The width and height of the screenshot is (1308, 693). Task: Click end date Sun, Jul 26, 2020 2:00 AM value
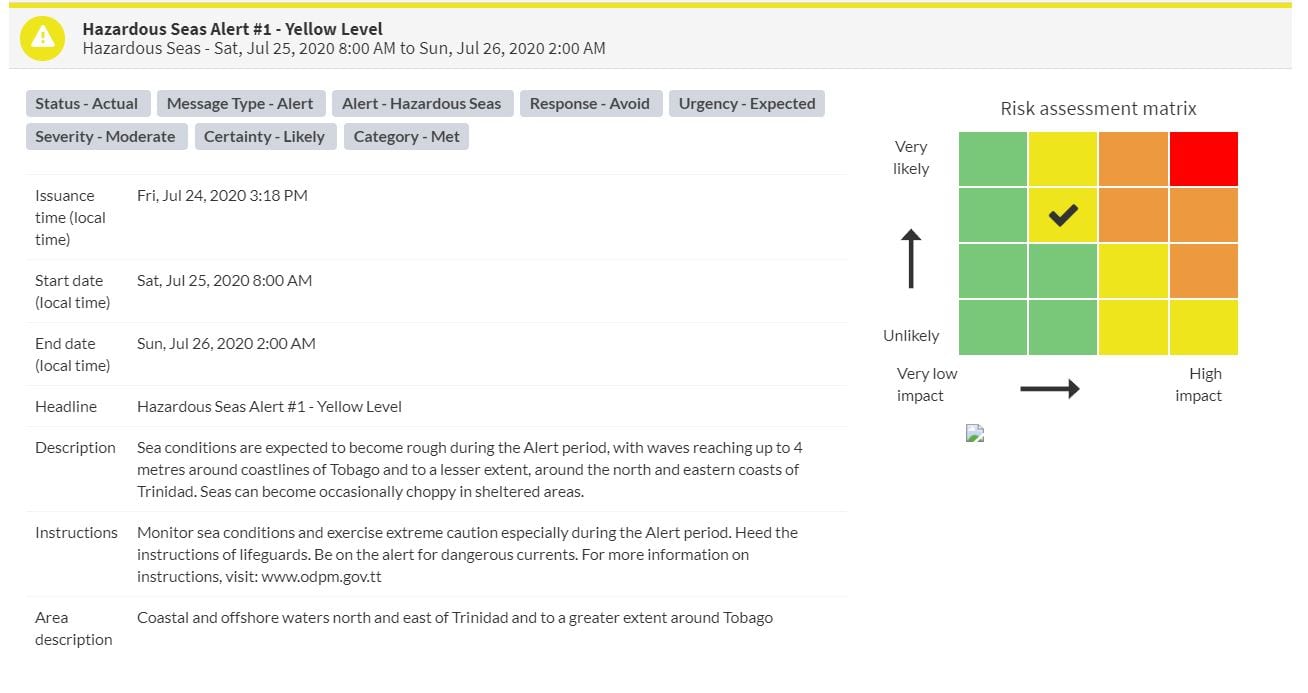[226, 344]
